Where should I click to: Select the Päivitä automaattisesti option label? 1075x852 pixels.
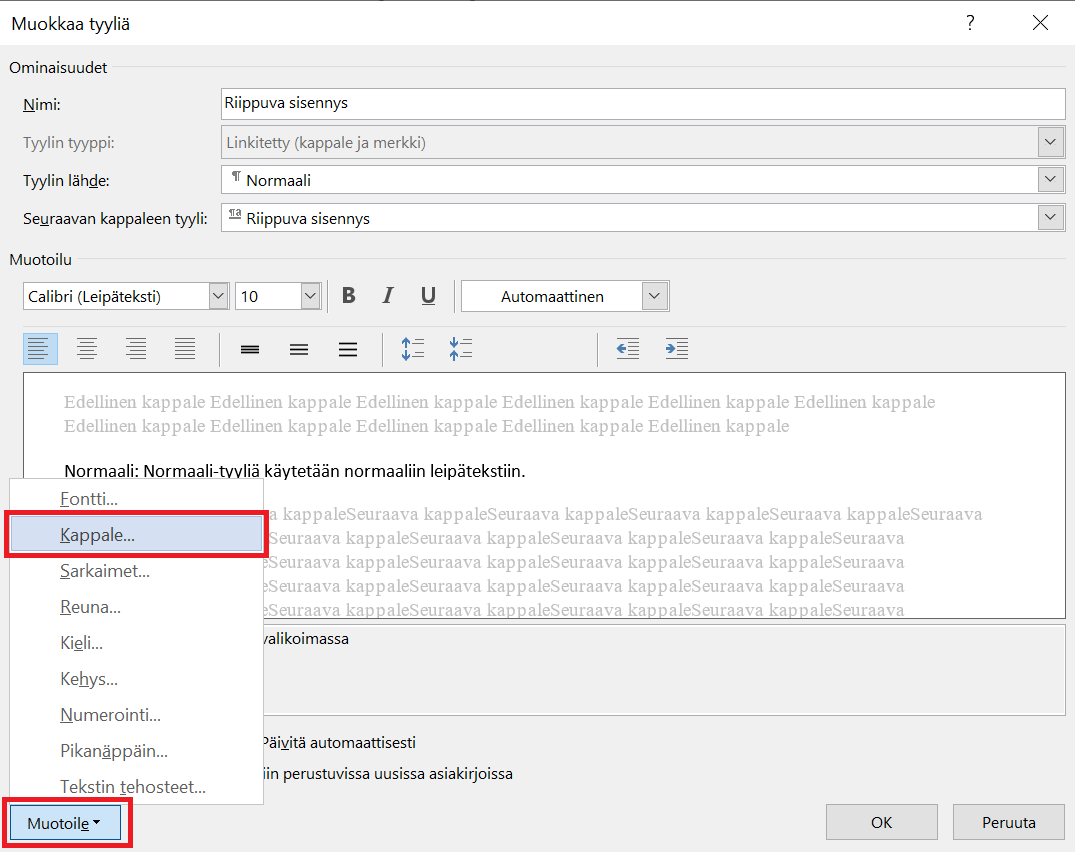pos(339,742)
